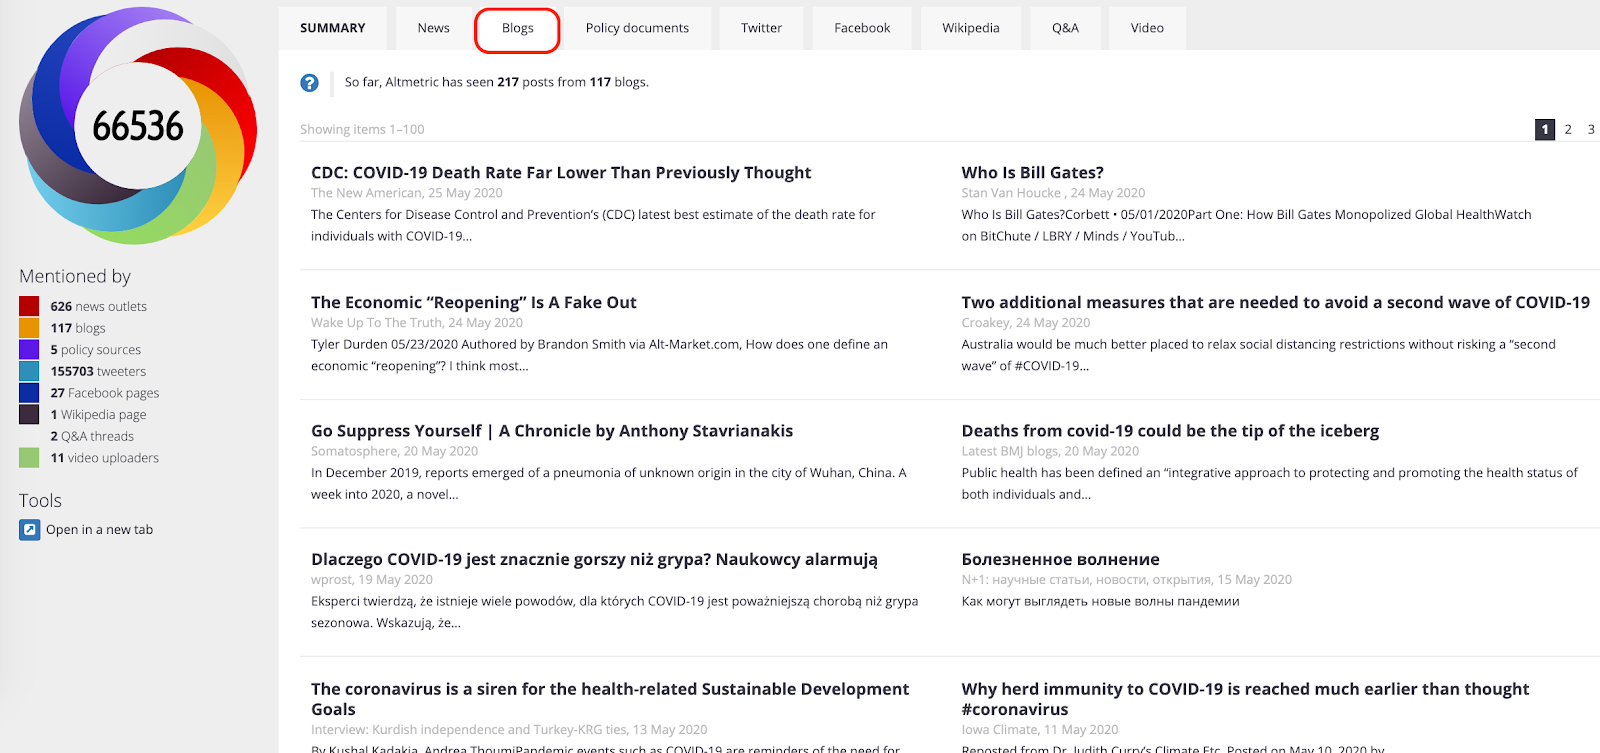Click the purple policy sources color square

pos(29,349)
